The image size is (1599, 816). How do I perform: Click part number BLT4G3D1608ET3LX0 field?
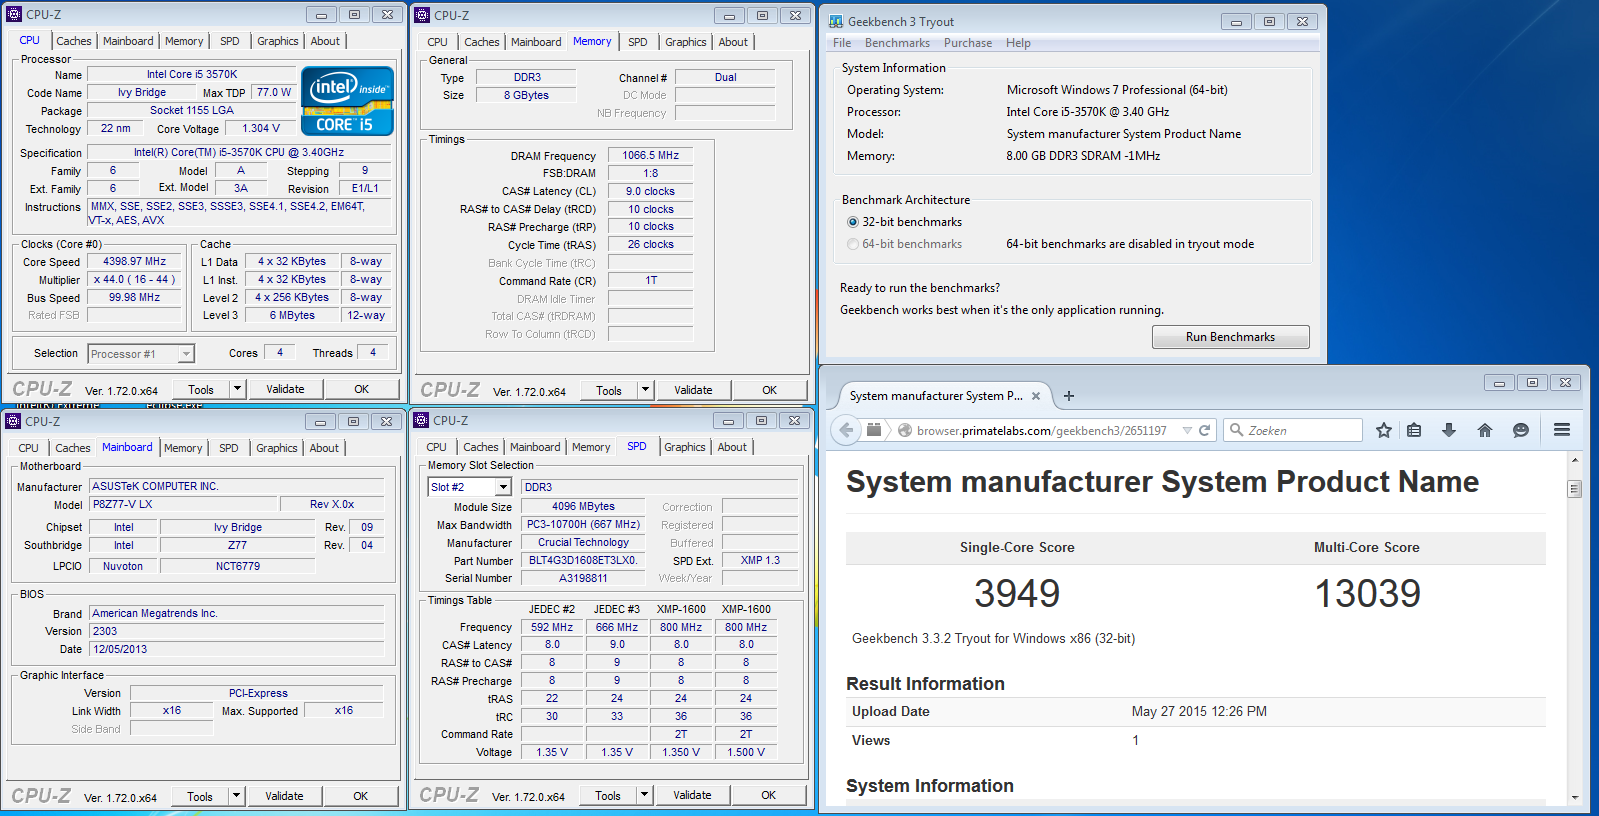pos(583,560)
